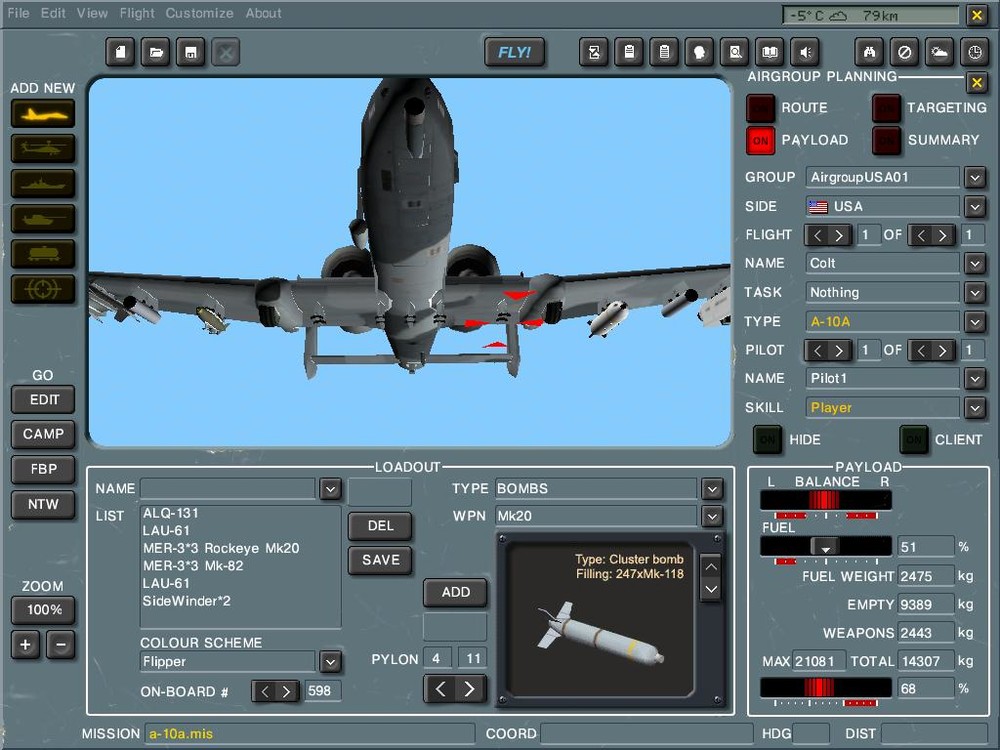
Task: Save the mission with floppy disk icon
Action: 191,52
